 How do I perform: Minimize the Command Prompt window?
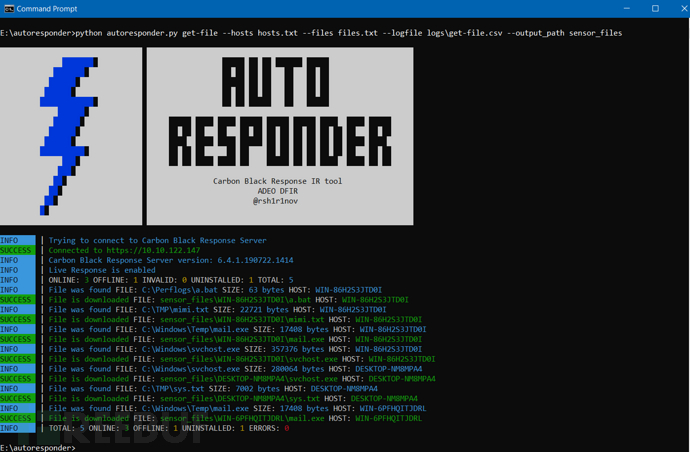pos(627,9)
